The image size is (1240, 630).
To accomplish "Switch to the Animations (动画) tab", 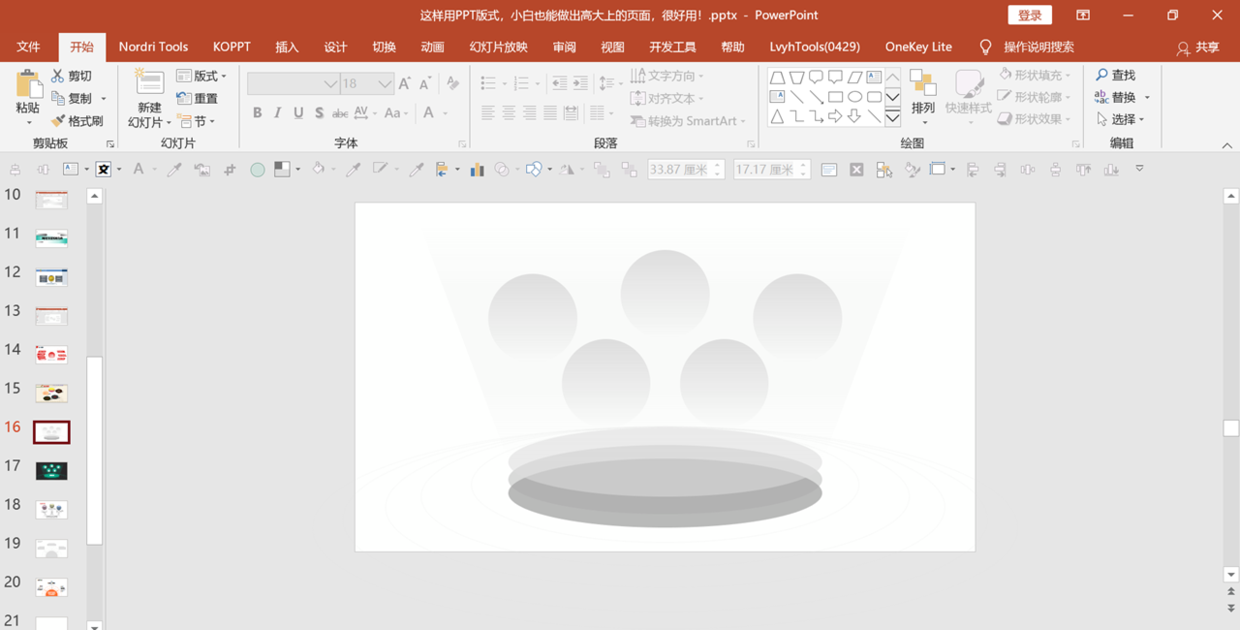I will pyautogui.click(x=432, y=47).
